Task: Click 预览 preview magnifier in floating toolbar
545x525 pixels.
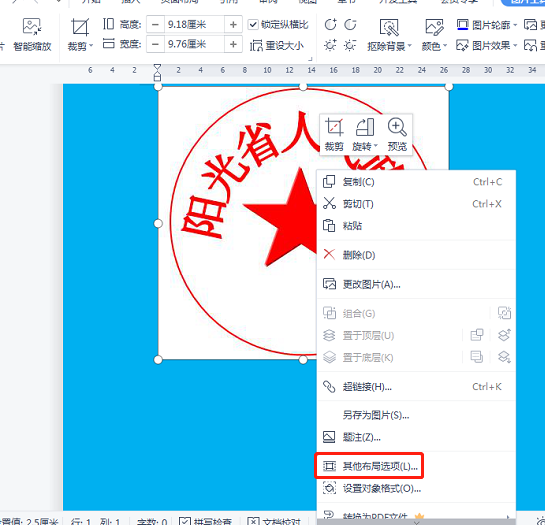Action: 397,135
